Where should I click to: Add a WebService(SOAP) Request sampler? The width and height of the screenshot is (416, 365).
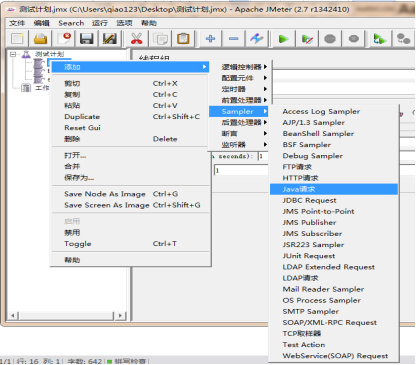(334, 356)
